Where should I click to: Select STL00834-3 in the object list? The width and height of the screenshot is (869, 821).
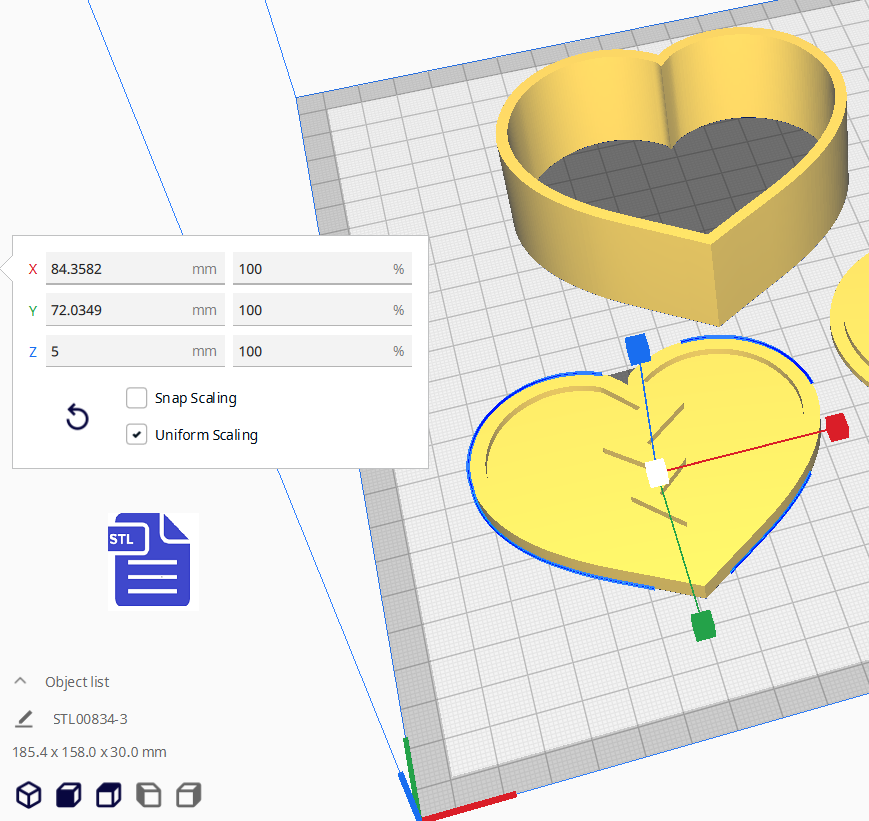pyautogui.click(x=91, y=718)
